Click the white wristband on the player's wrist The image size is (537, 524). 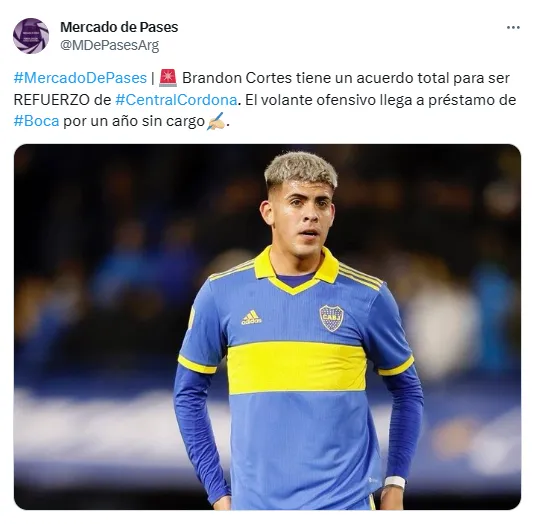395,482
